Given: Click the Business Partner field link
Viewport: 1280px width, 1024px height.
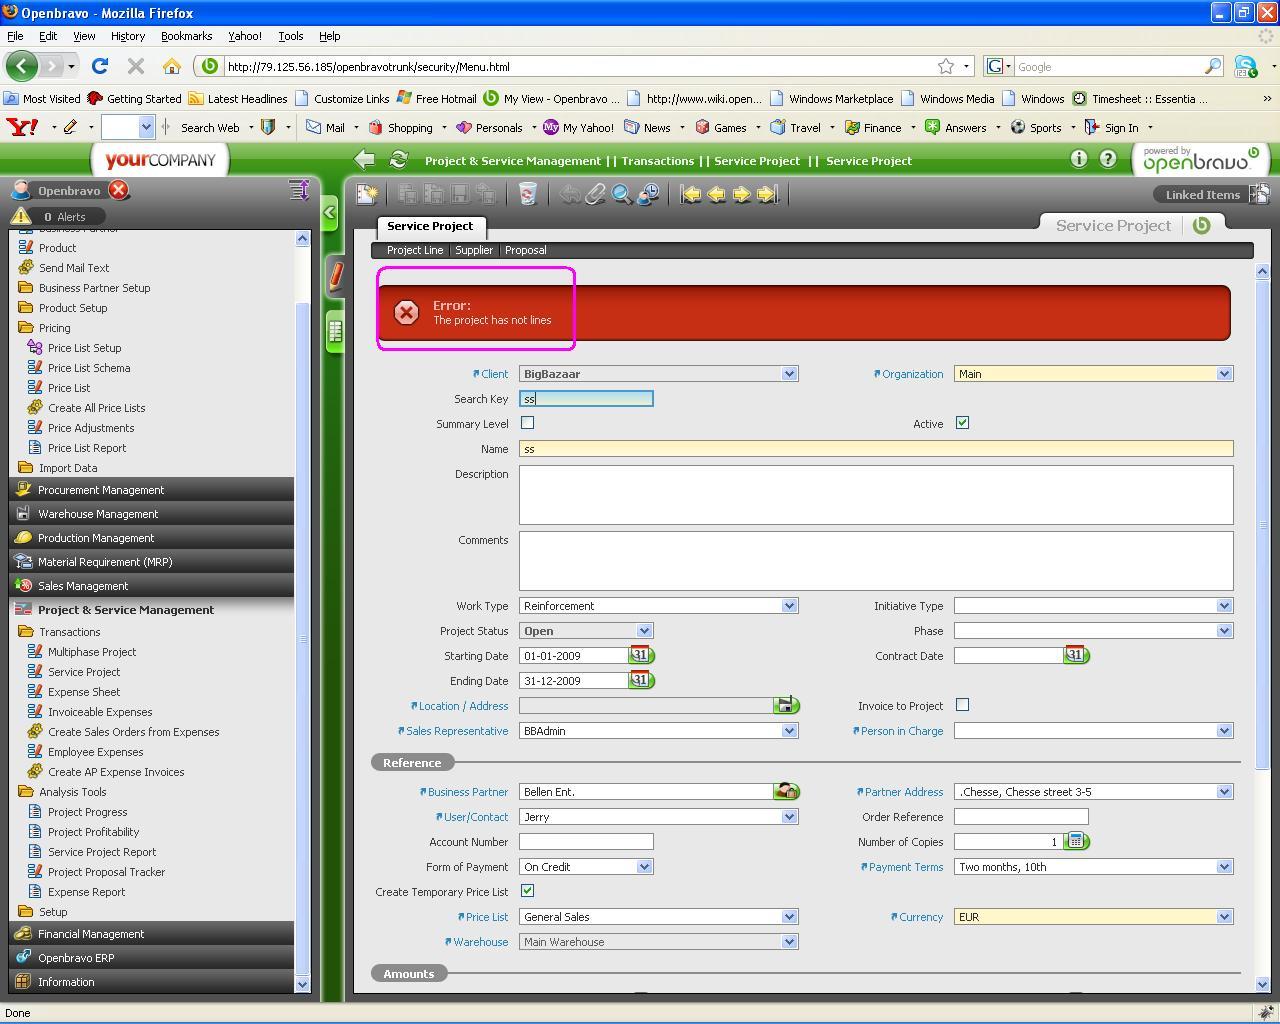Looking at the screenshot, I should (467, 792).
